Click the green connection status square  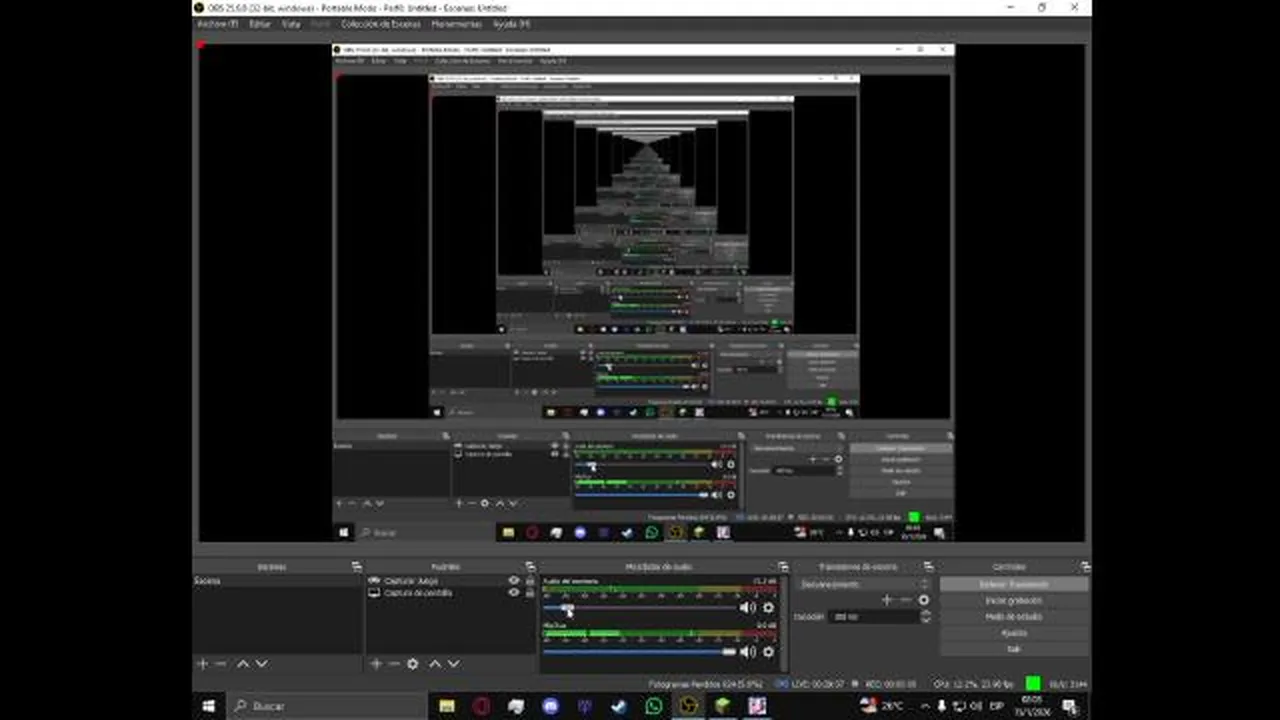[x=1033, y=684]
